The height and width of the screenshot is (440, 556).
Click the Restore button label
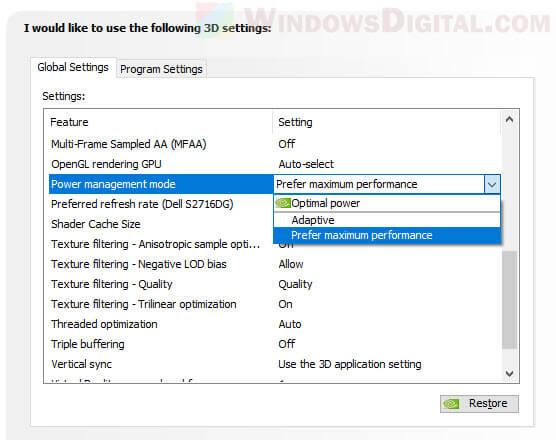pyautogui.click(x=488, y=403)
